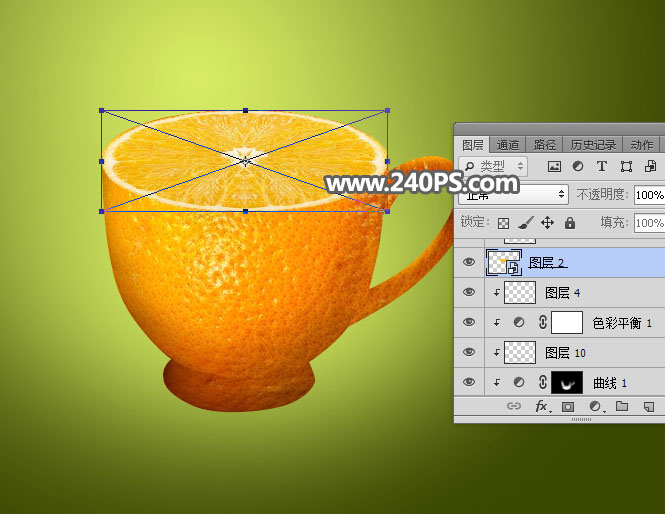
Task: Toggle visibility of 色彩平衡 1 layer
Action: coord(469,322)
